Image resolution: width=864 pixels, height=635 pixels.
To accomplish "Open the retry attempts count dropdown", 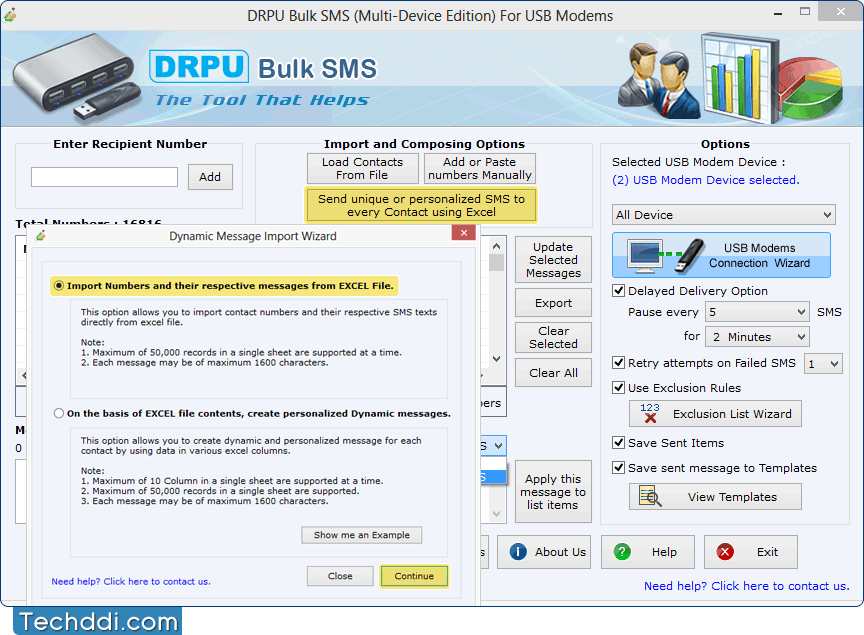I will click(x=823, y=364).
